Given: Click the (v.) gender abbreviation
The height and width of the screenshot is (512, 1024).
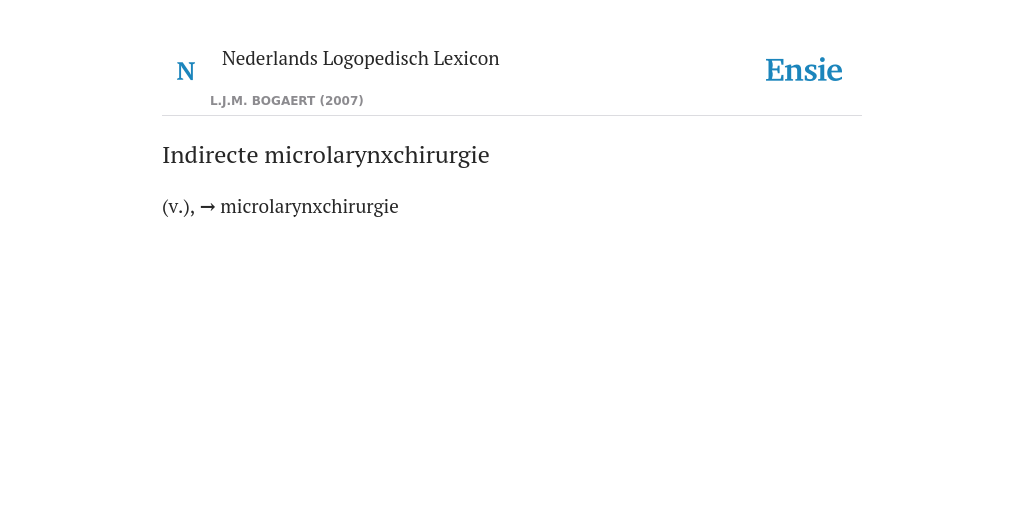Looking at the screenshot, I should point(176,207).
